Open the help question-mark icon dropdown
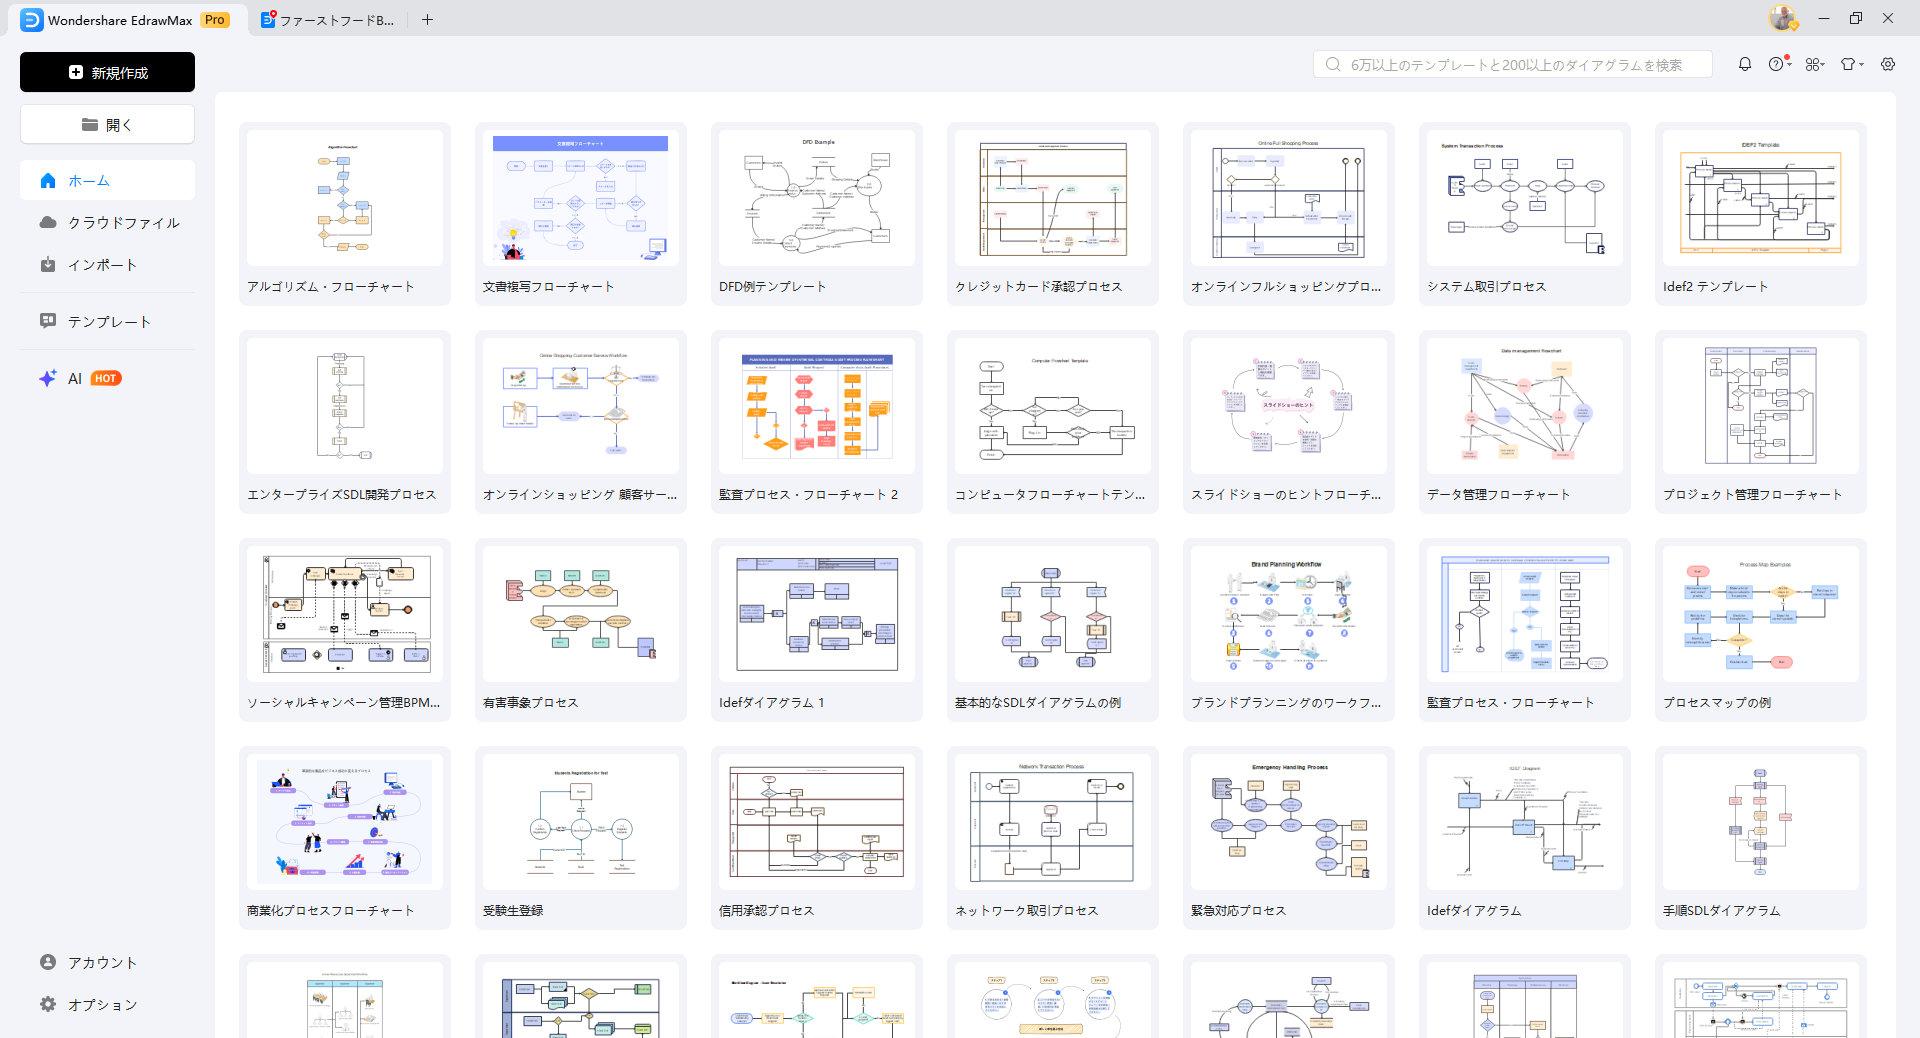 click(1779, 64)
